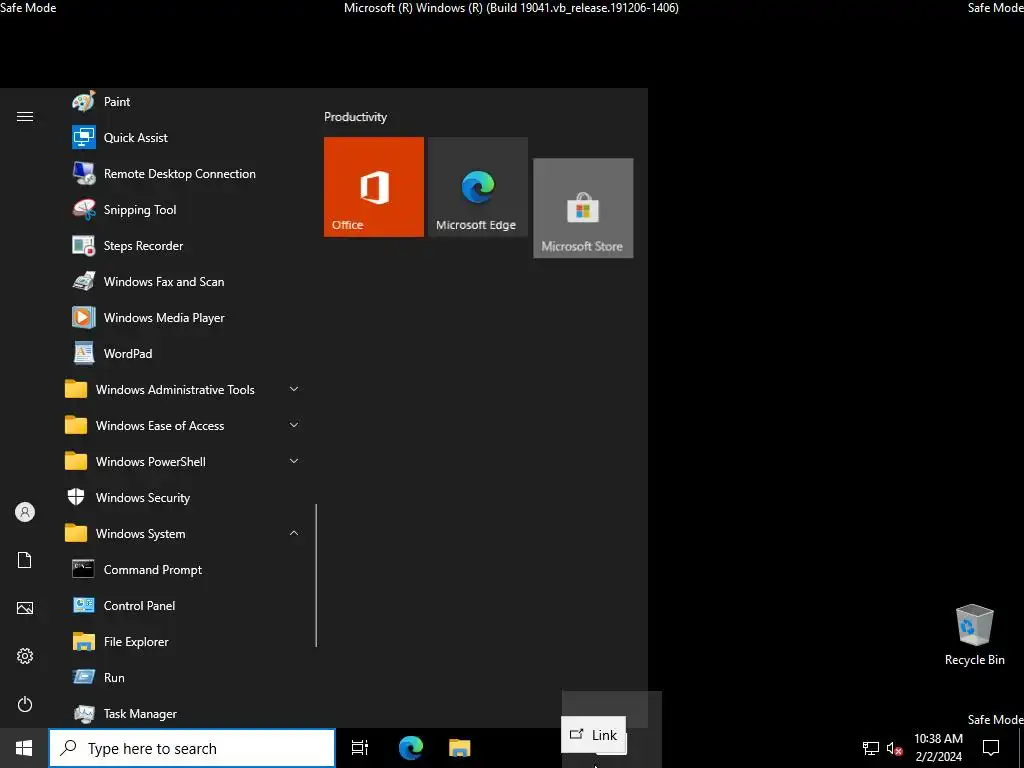Viewport: 1024px width, 768px height.
Task: Click the app list scrollbar
Action: click(x=316, y=575)
